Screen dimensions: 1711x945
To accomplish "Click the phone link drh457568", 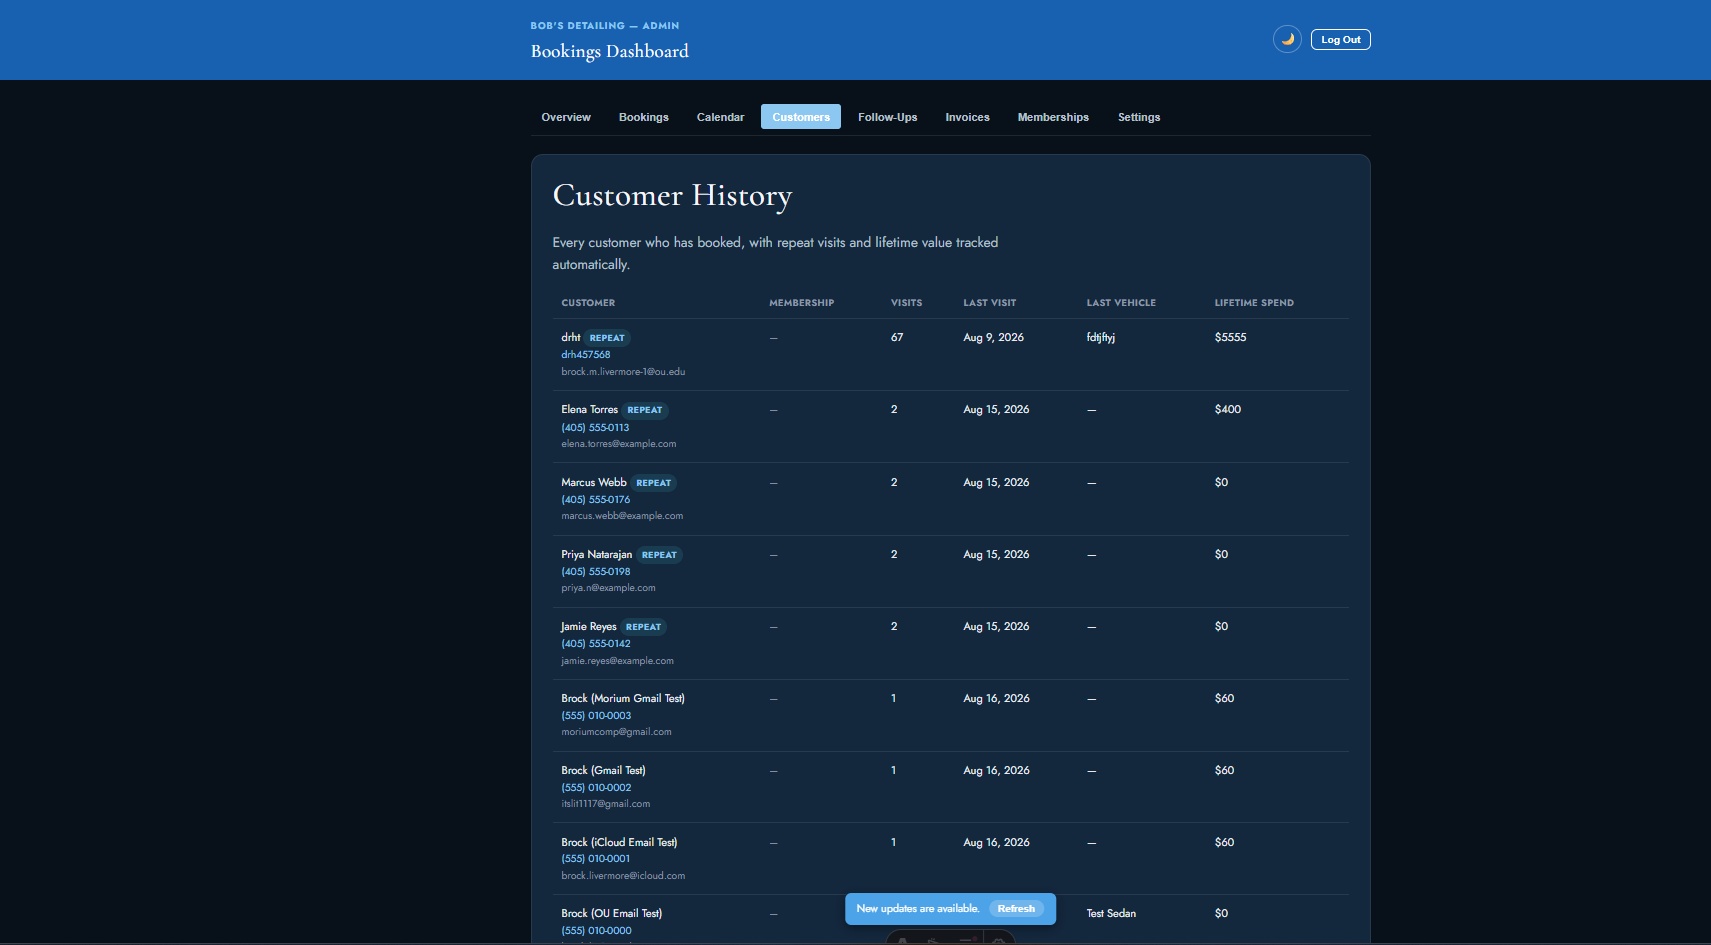I will coord(586,354).
